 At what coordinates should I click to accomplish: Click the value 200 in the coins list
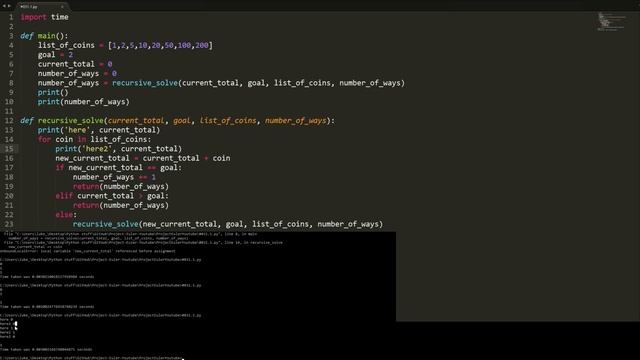click(x=202, y=45)
